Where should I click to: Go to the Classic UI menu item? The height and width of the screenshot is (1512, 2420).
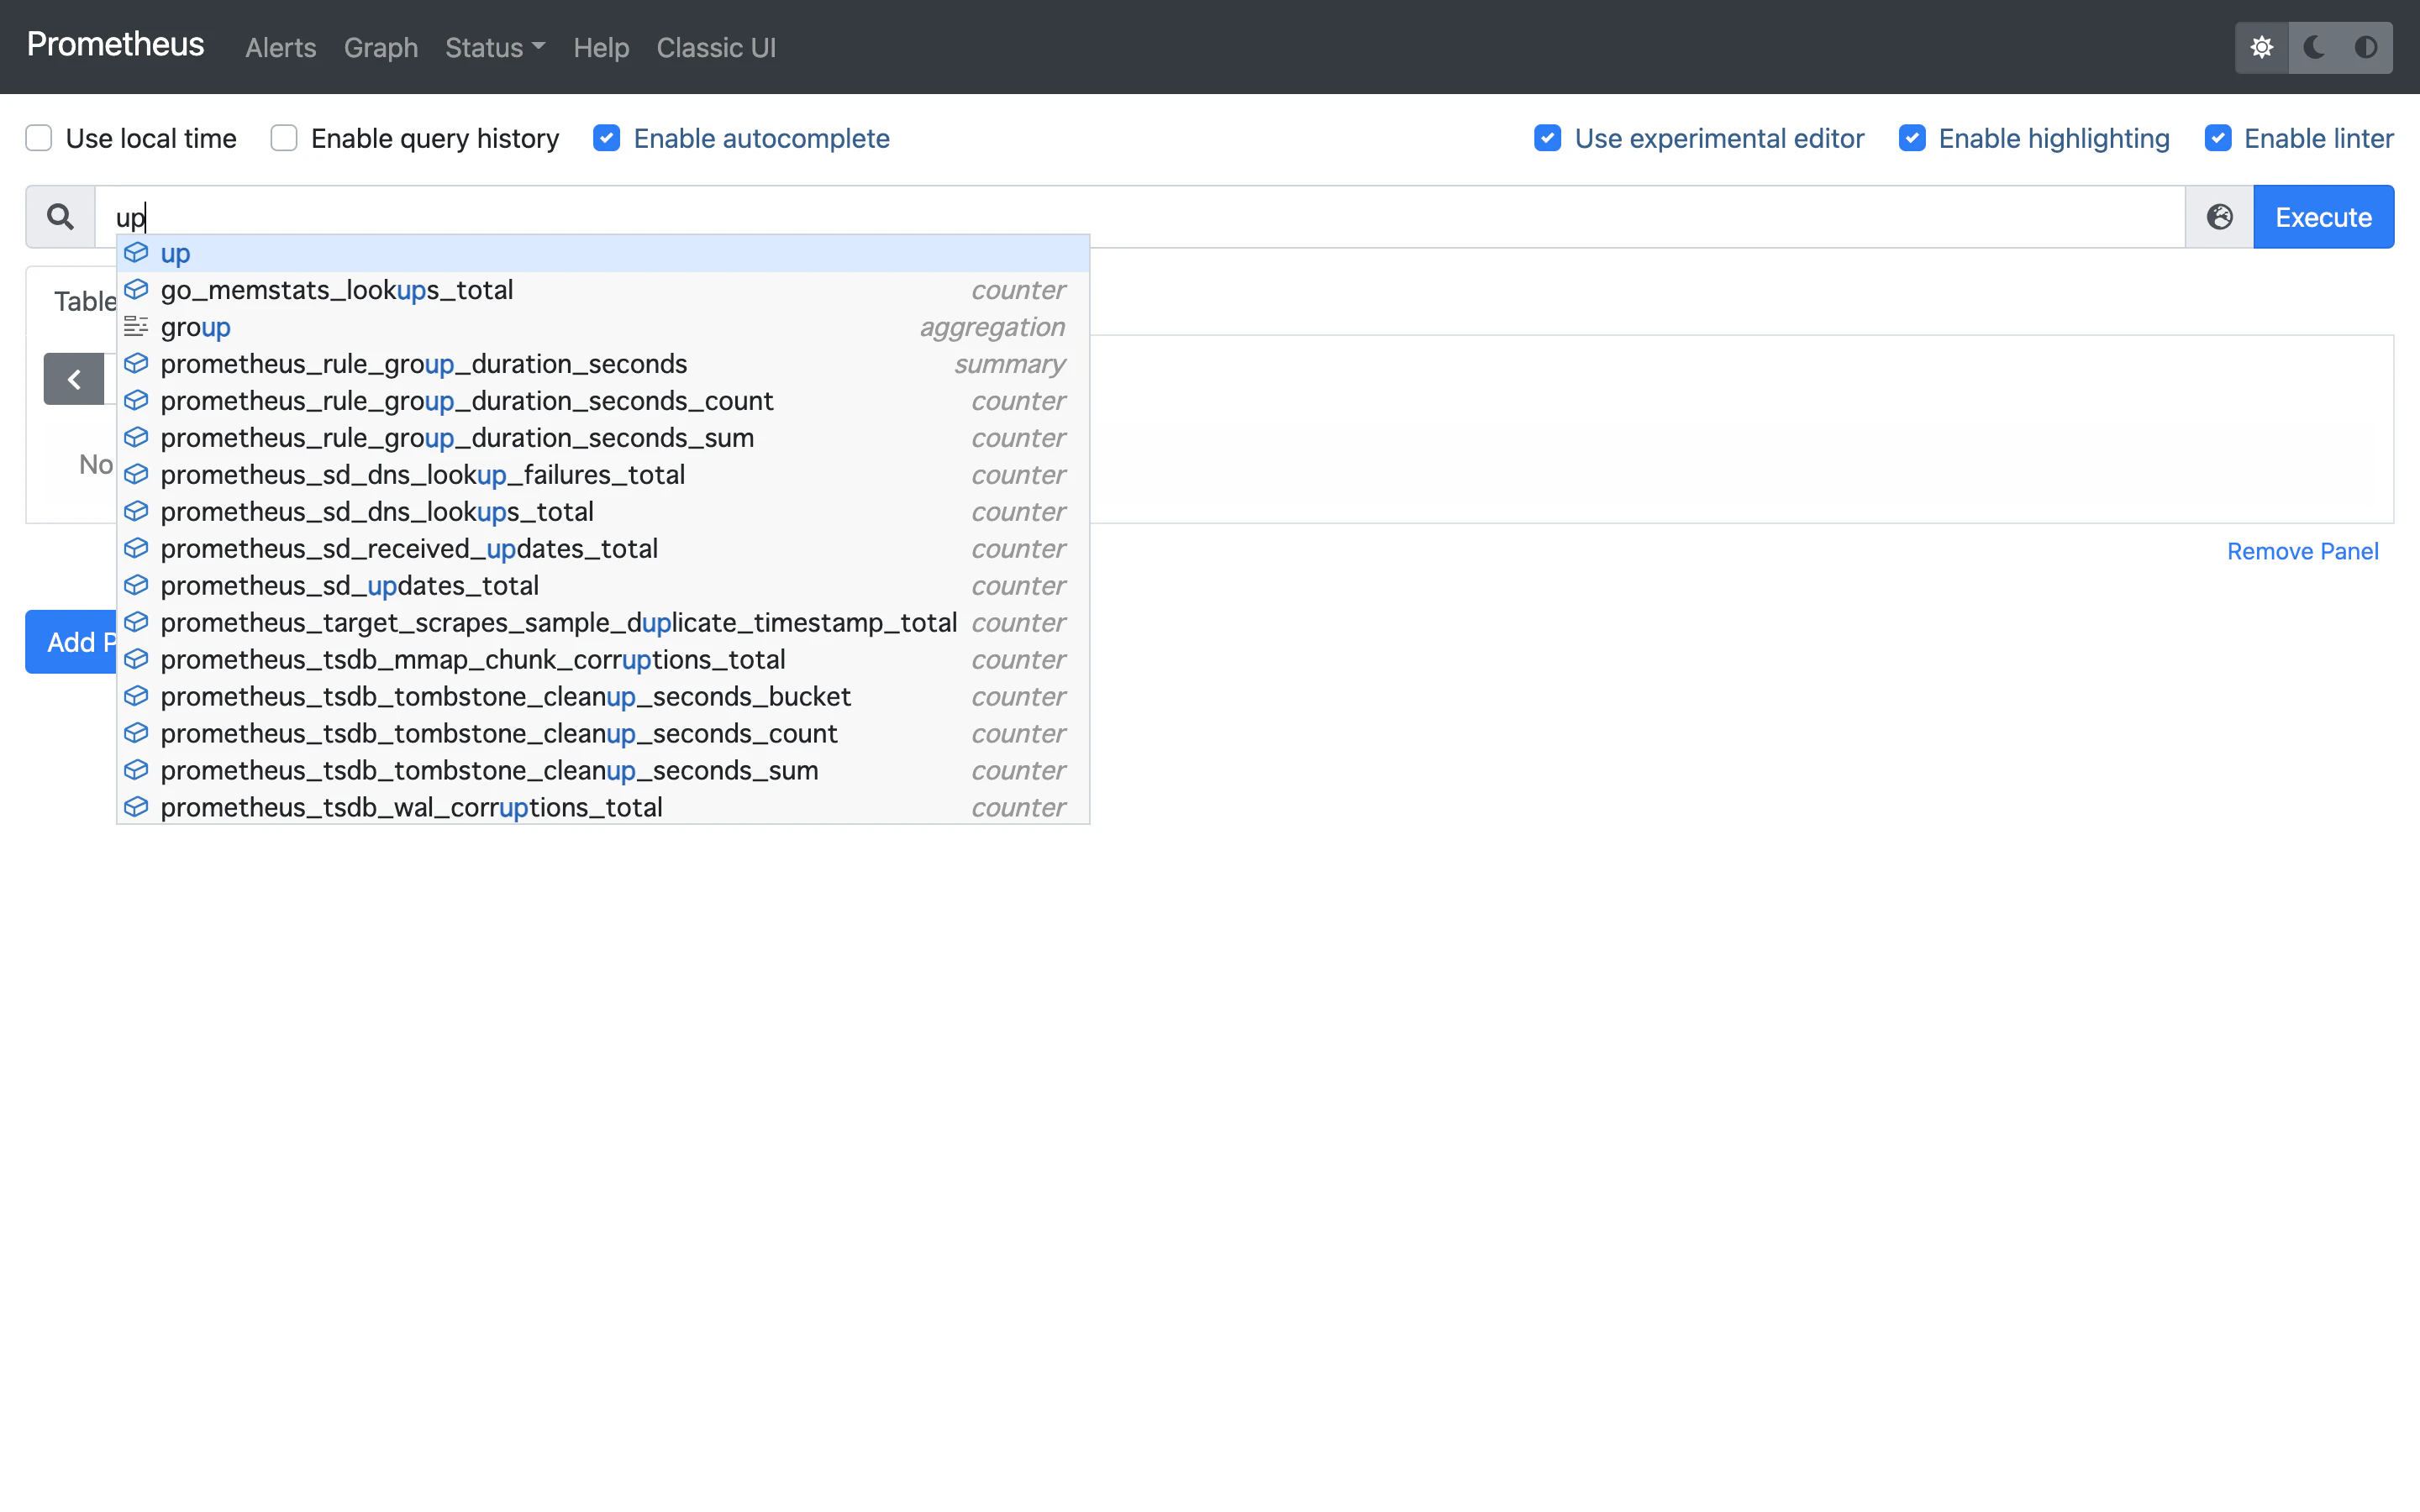716,47
